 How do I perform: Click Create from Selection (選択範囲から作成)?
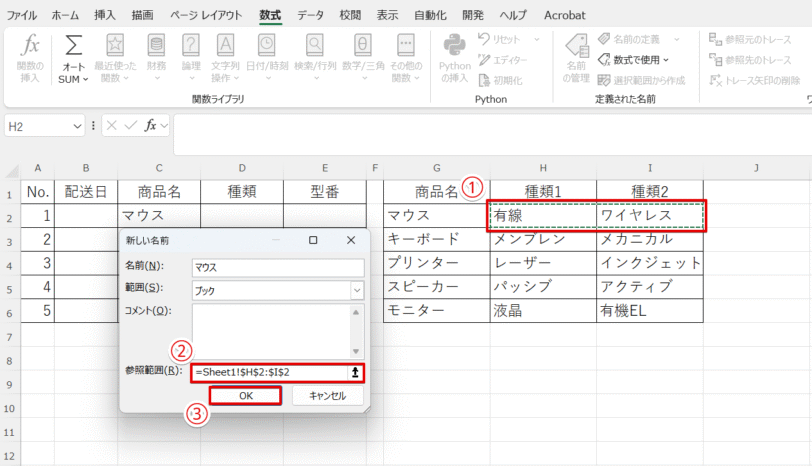tap(641, 80)
